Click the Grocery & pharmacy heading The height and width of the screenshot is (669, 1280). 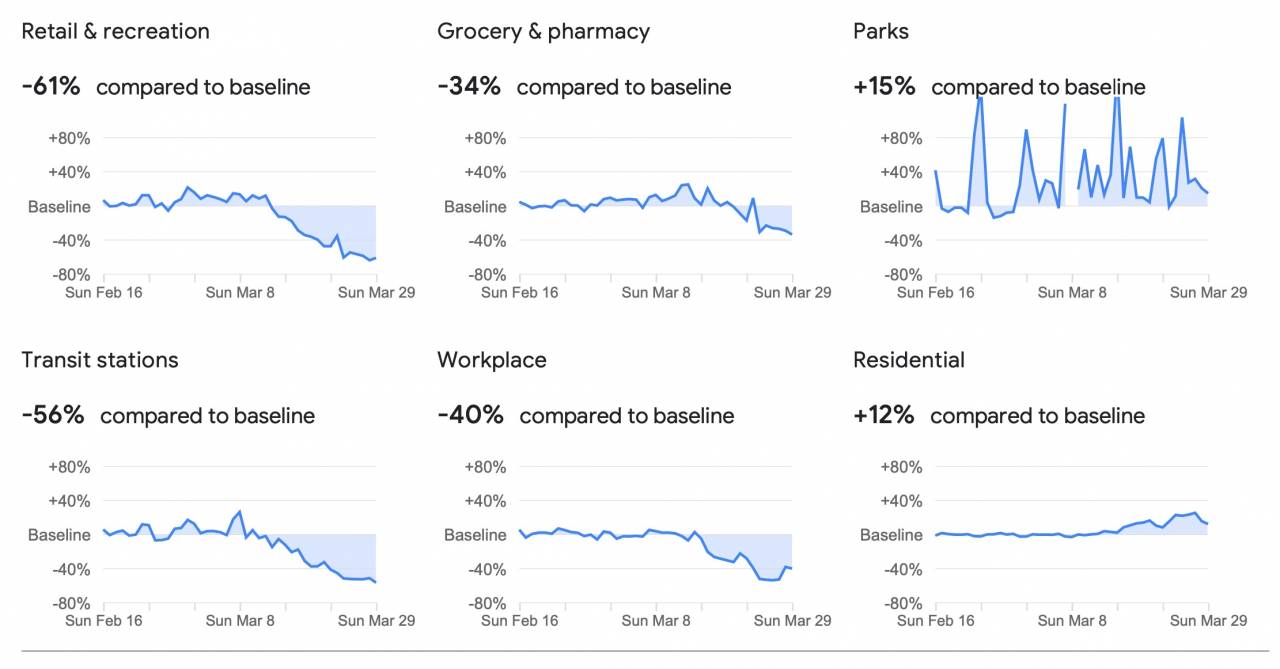click(543, 32)
